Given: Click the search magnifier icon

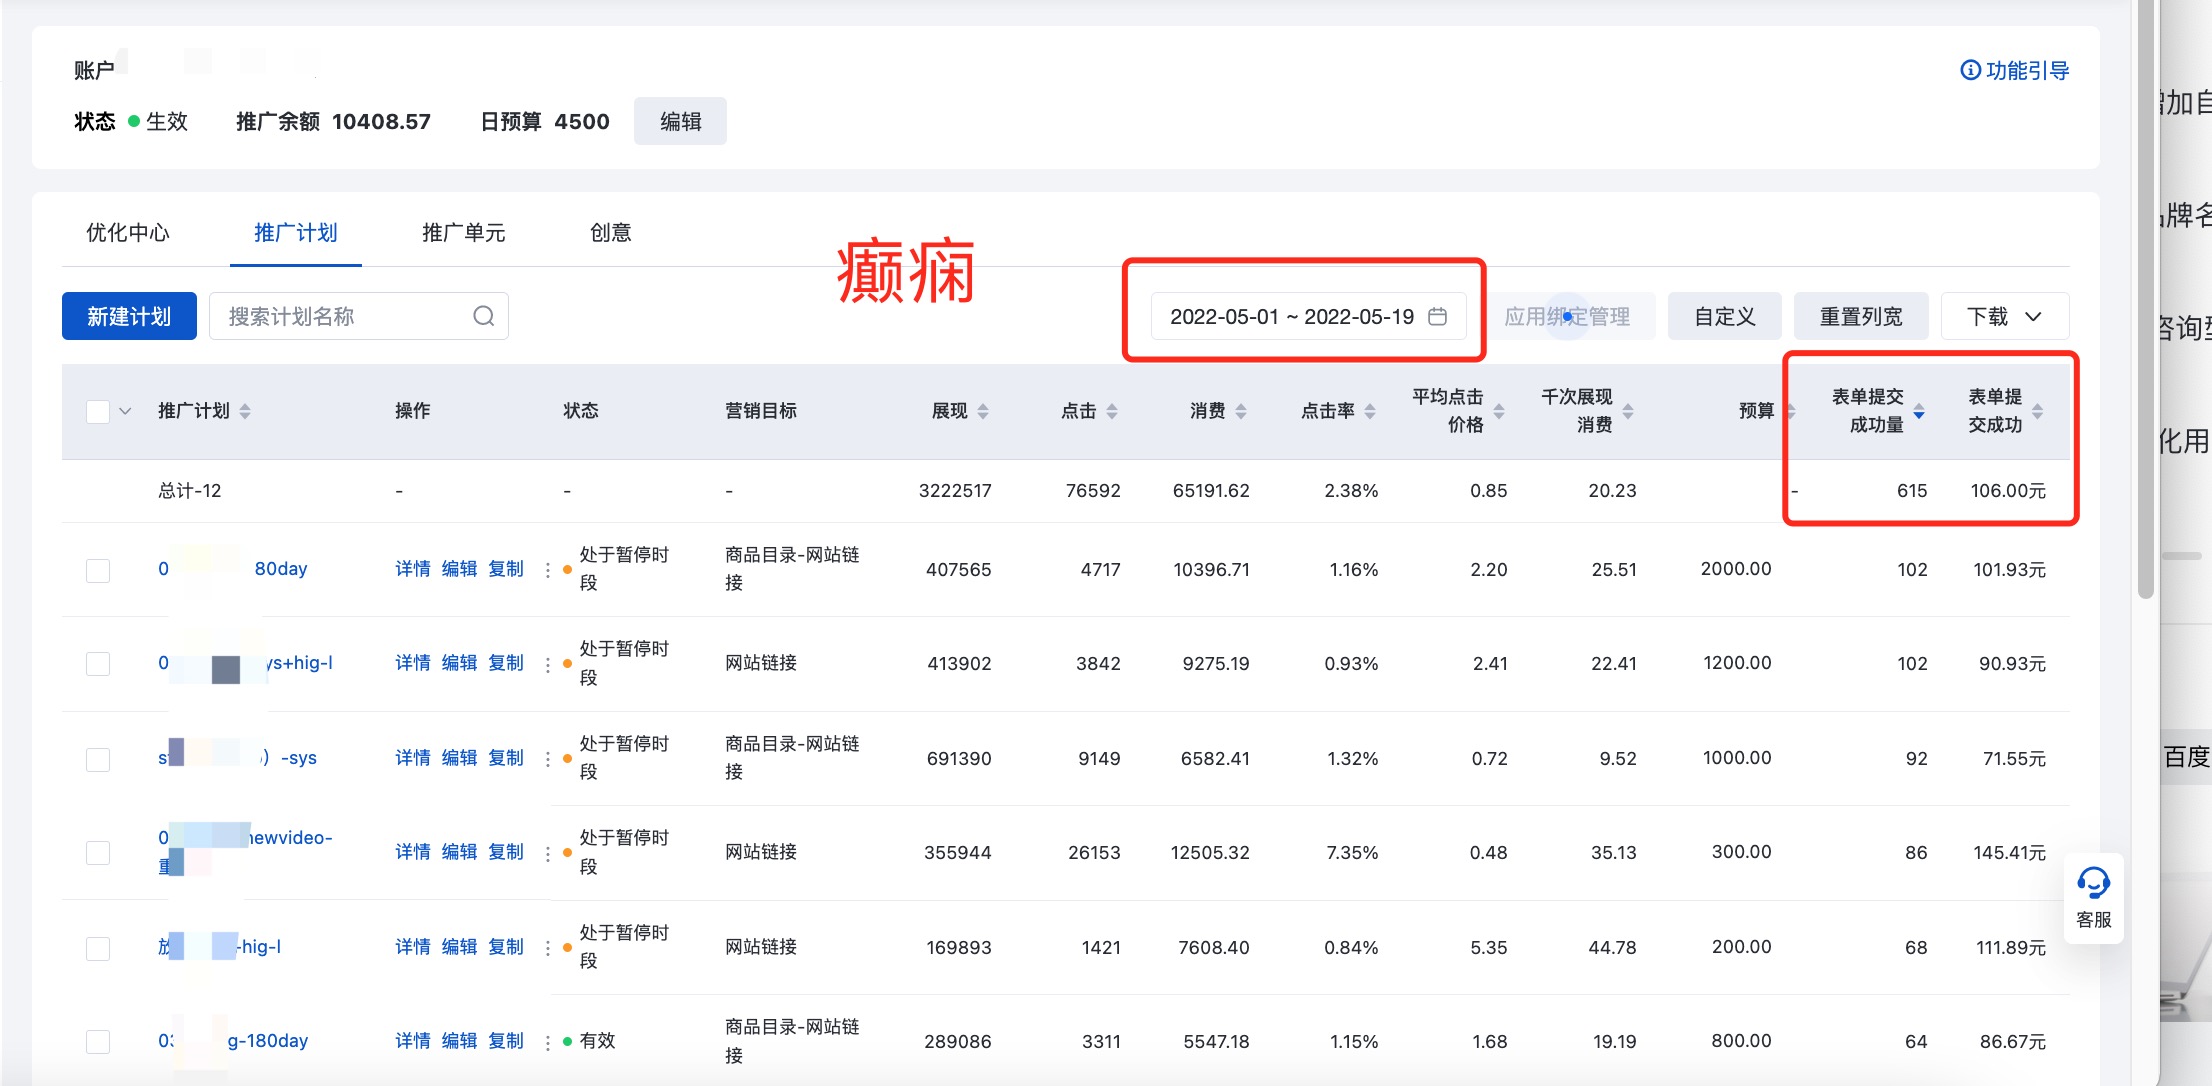Looking at the screenshot, I should (484, 316).
